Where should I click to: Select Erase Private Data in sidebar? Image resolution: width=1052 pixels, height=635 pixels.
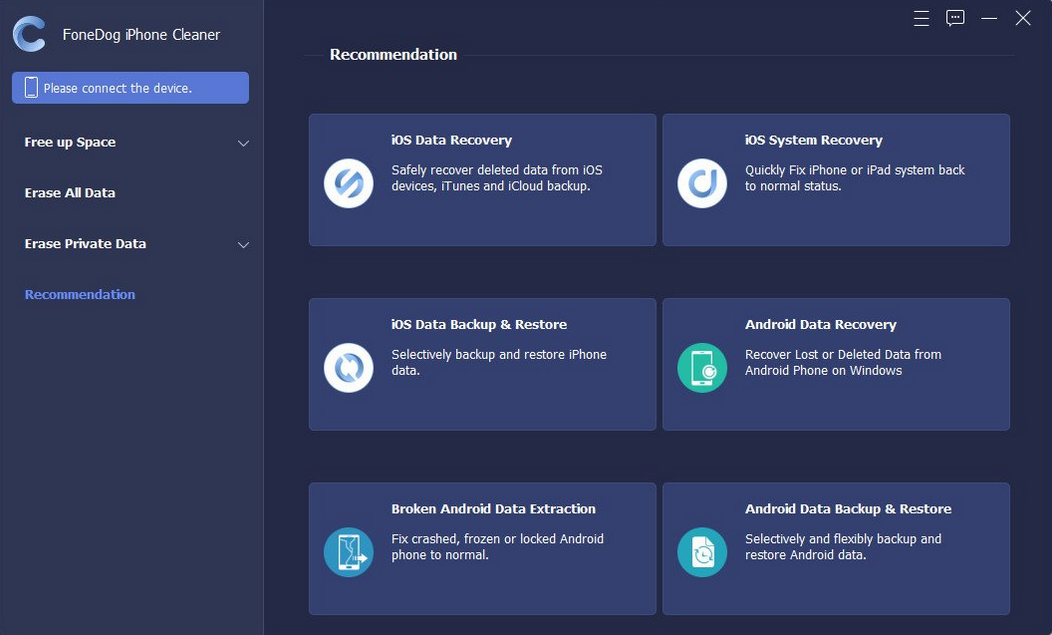85,244
